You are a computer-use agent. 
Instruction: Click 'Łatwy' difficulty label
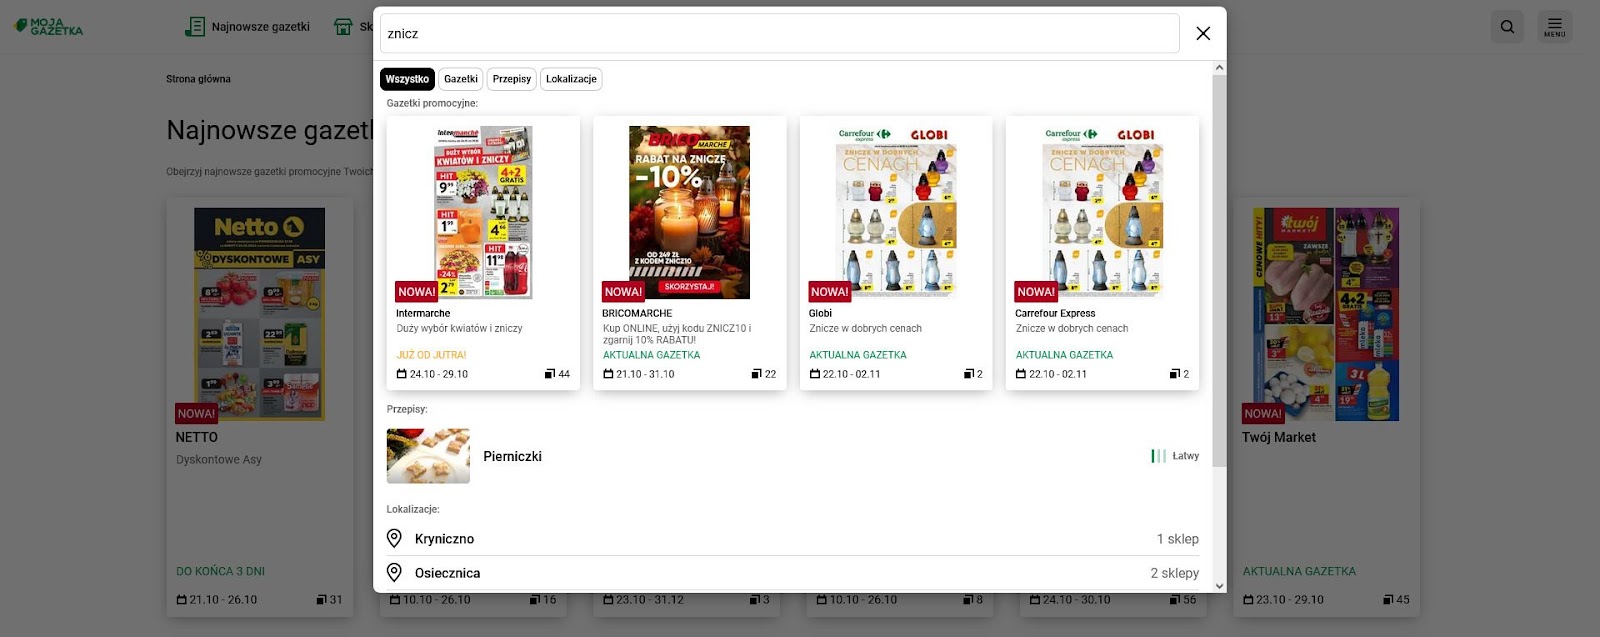1185,456
